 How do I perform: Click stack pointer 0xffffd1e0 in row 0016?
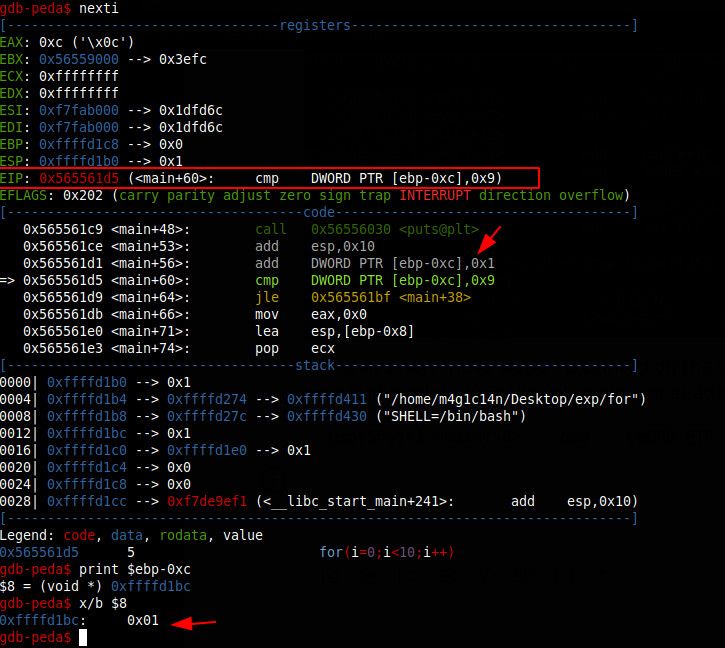207,451
